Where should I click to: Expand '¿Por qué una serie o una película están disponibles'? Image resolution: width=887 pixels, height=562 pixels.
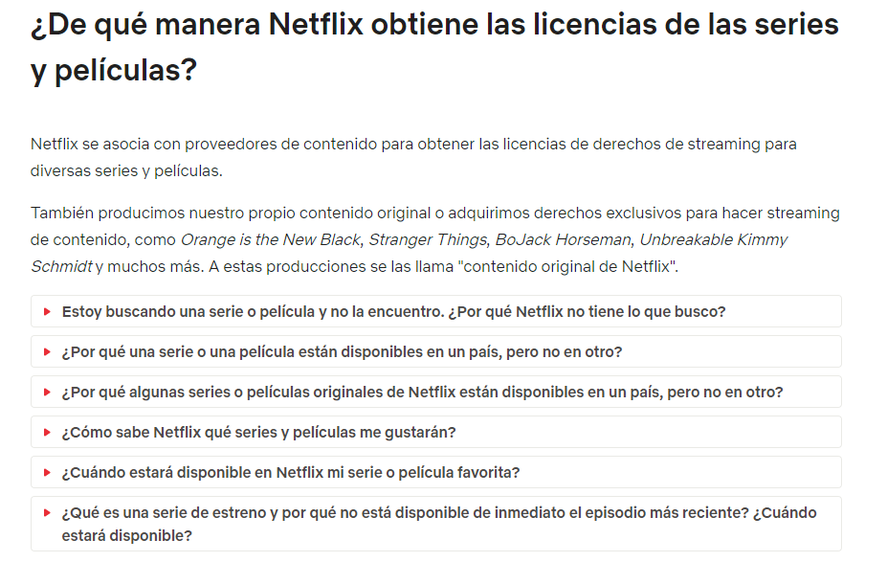[x=436, y=351]
